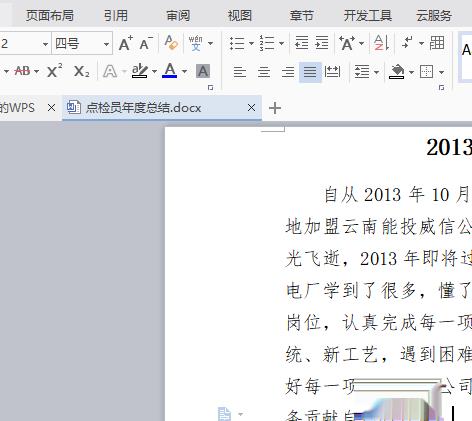
Task: Expand the font name dropdown arrow
Action: (45, 44)
